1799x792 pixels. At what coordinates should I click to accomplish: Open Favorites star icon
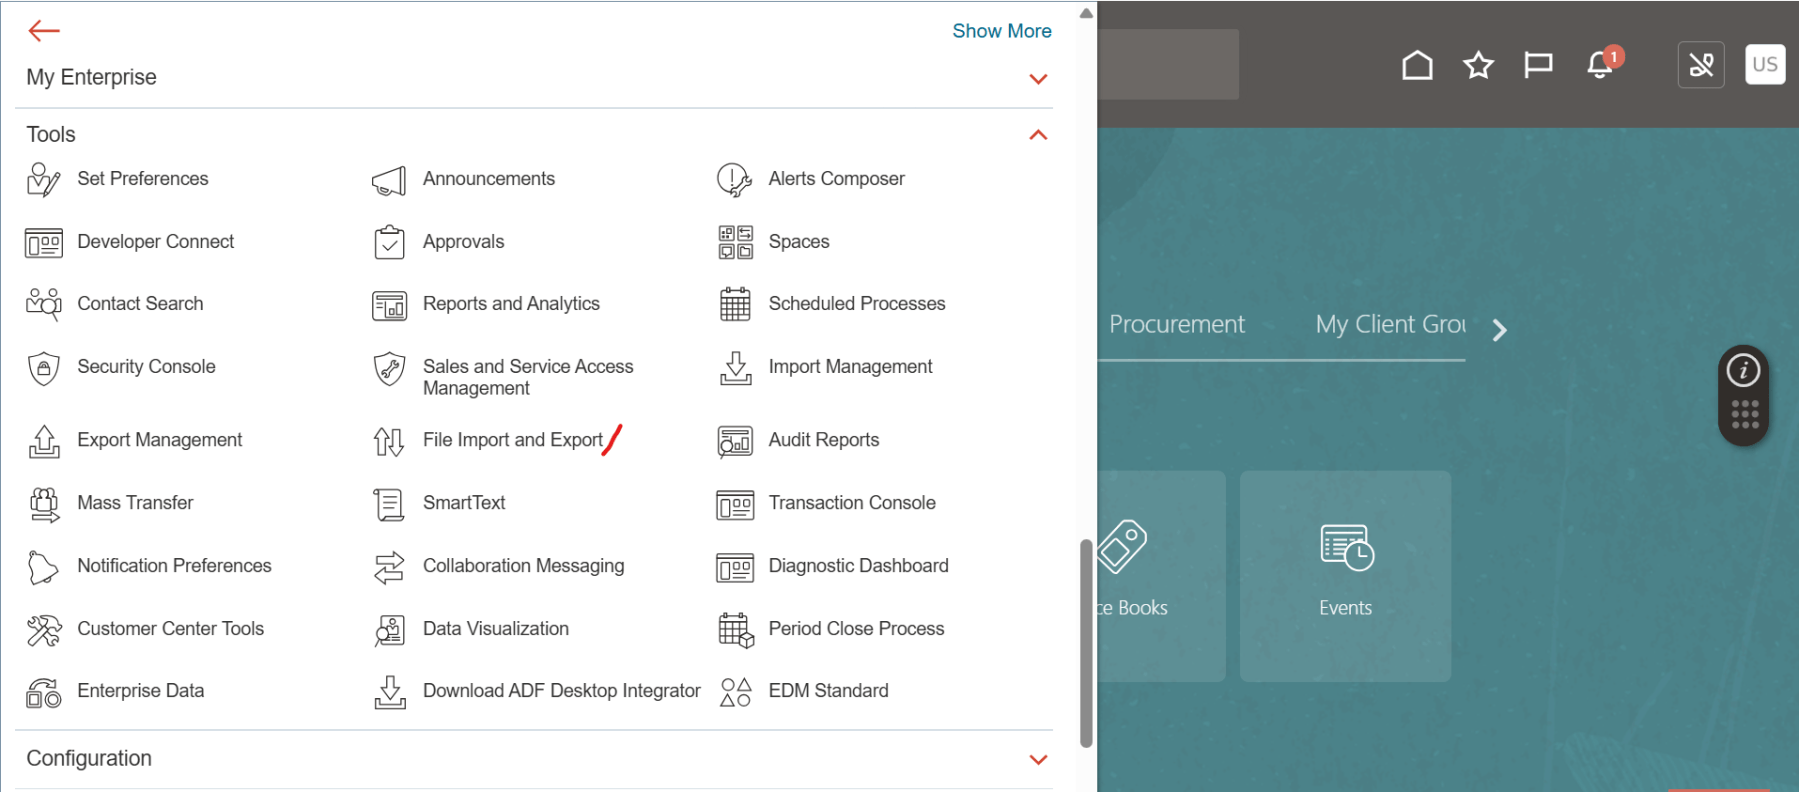click(x=1478, y=66)
